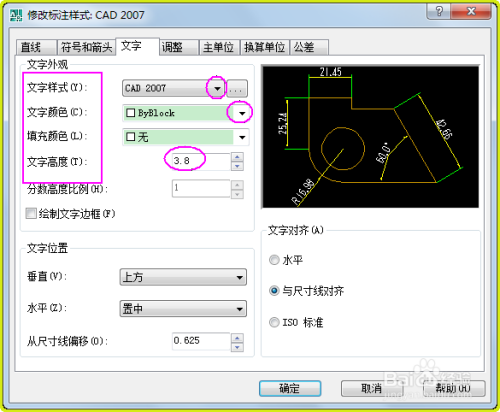Open the 公差 tab
The height and width of the screenshot is (412, 500).
309,47
